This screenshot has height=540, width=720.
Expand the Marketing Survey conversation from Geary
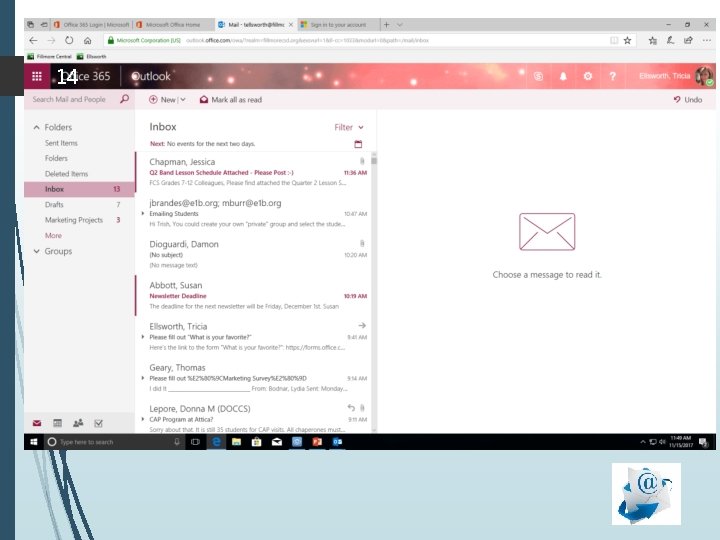143,378
